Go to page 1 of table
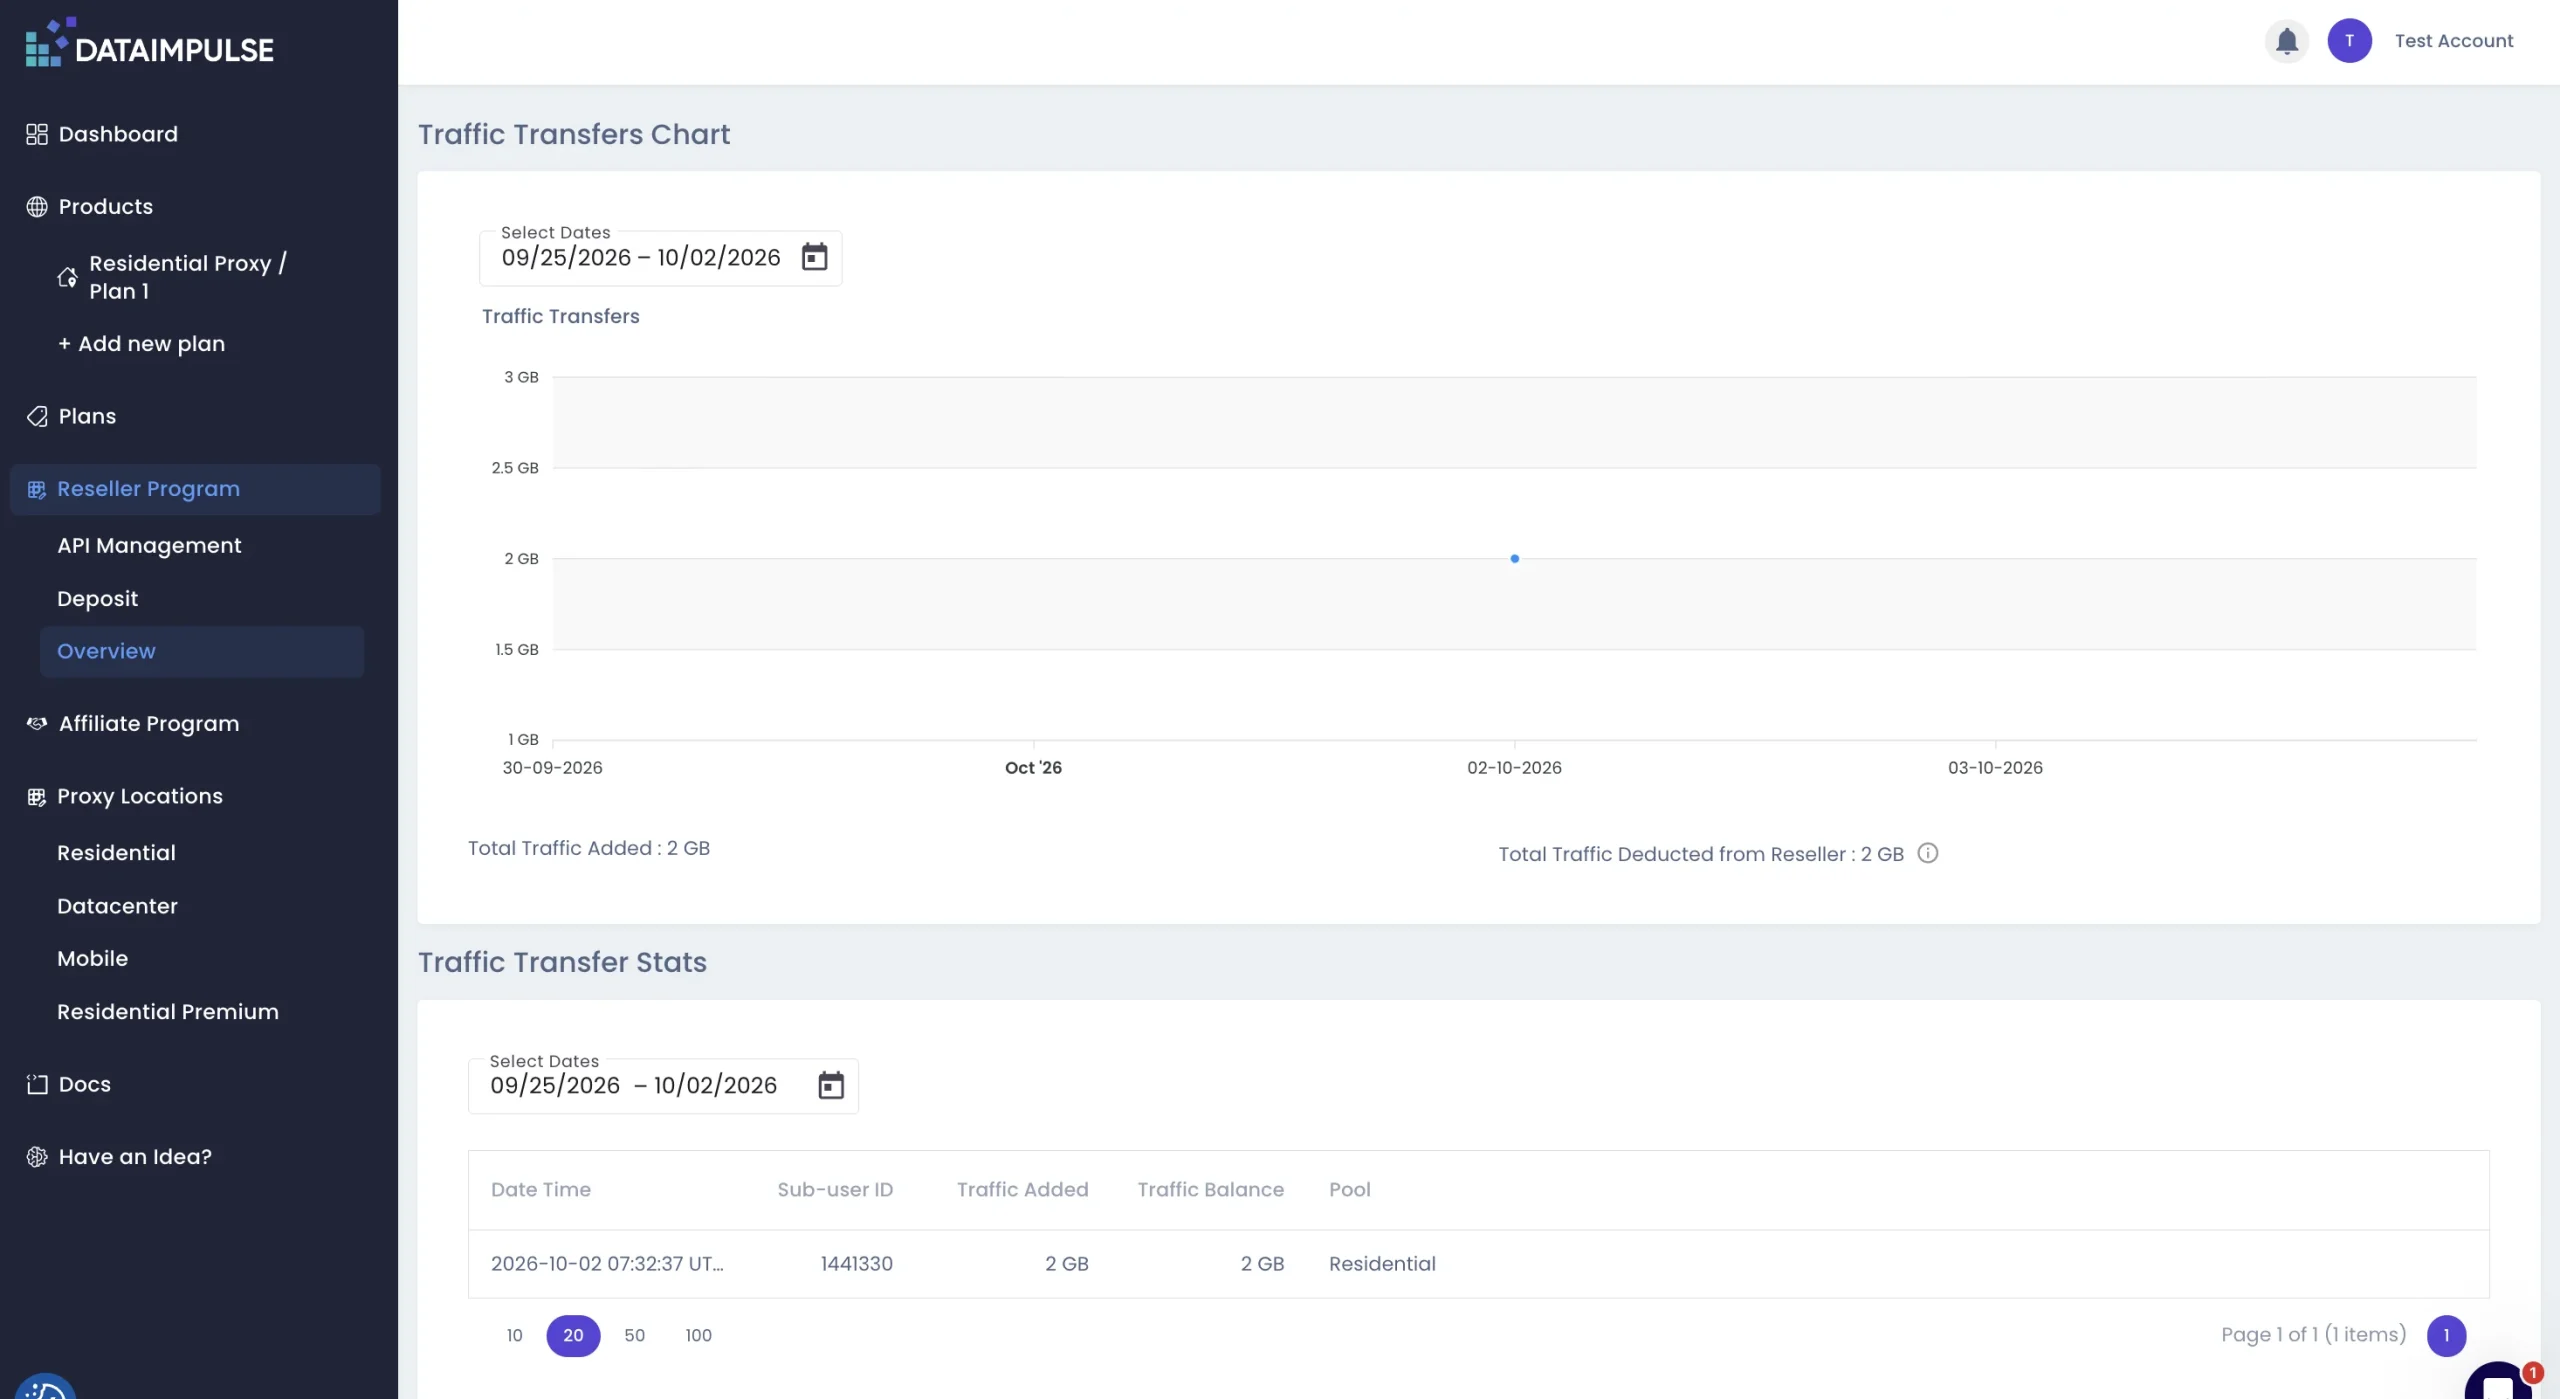The height and width of the screenshot is (1399, 2560). click(2446, 1335)
